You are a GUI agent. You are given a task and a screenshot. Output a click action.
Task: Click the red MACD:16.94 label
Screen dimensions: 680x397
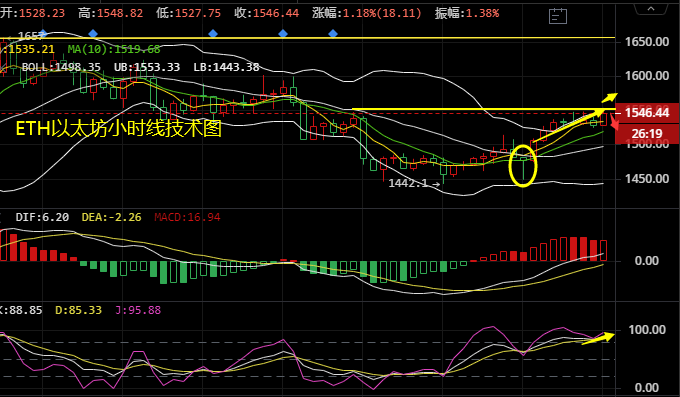187,217
